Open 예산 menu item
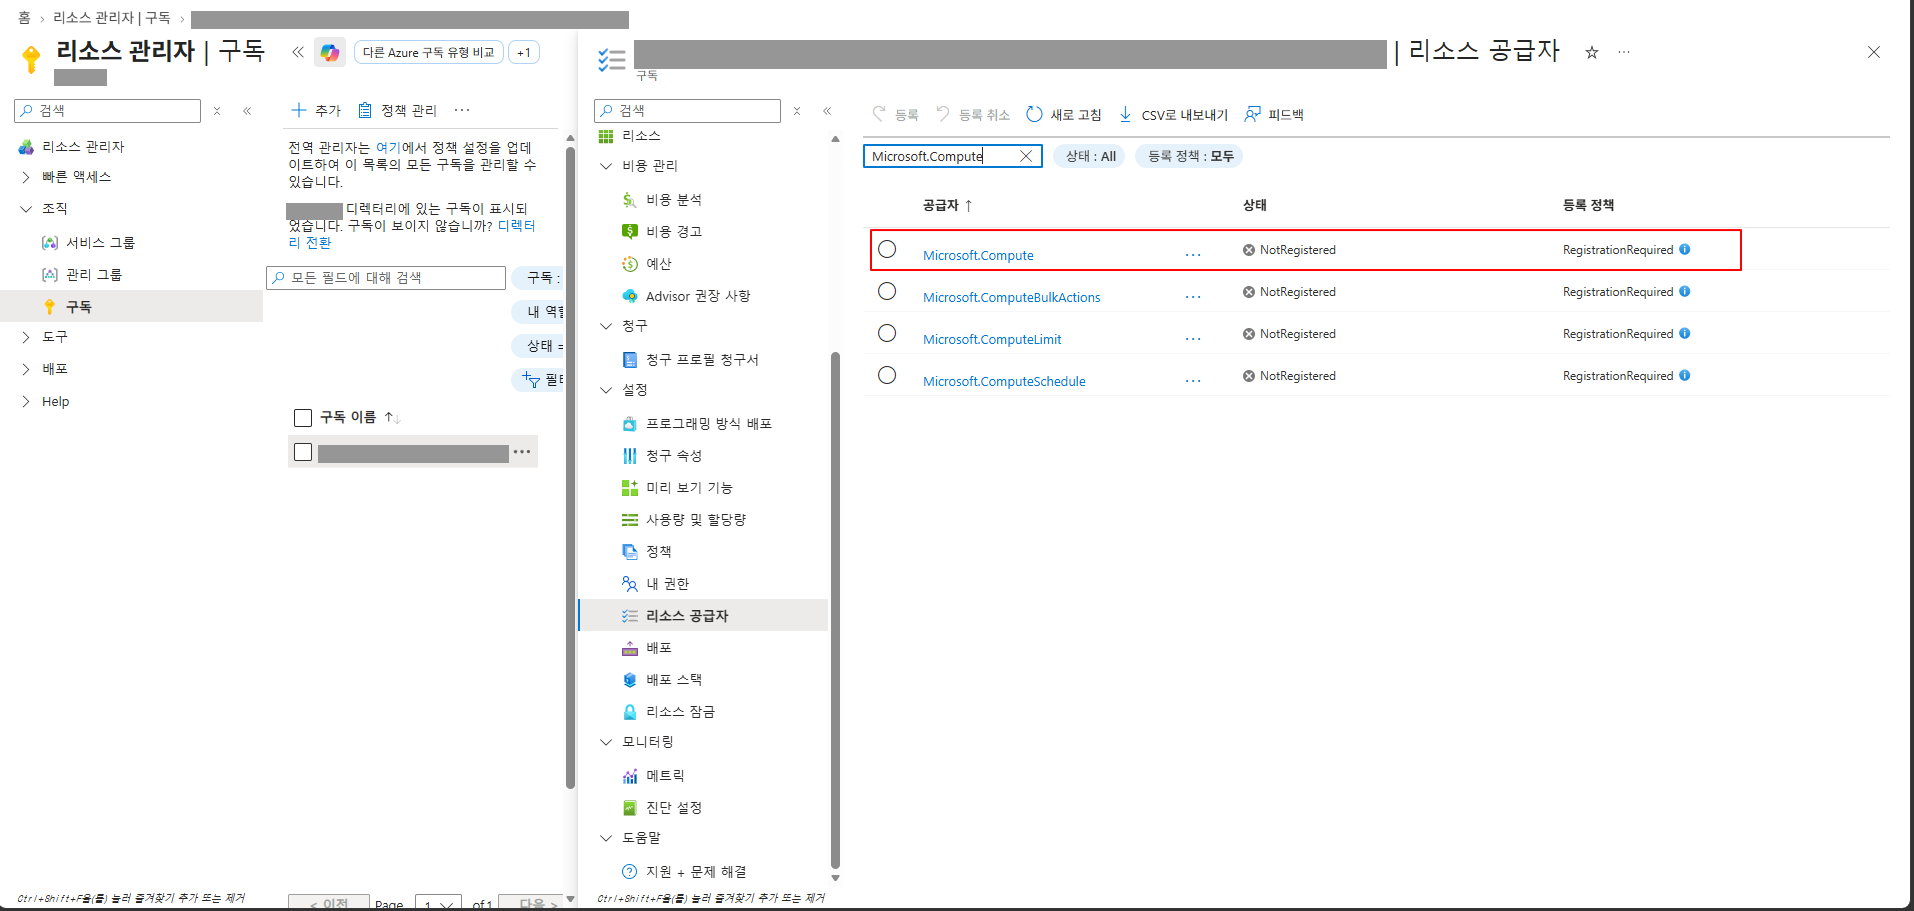Image resolution: width=1914 pixels, height=911 pixels. click(658, 264)
